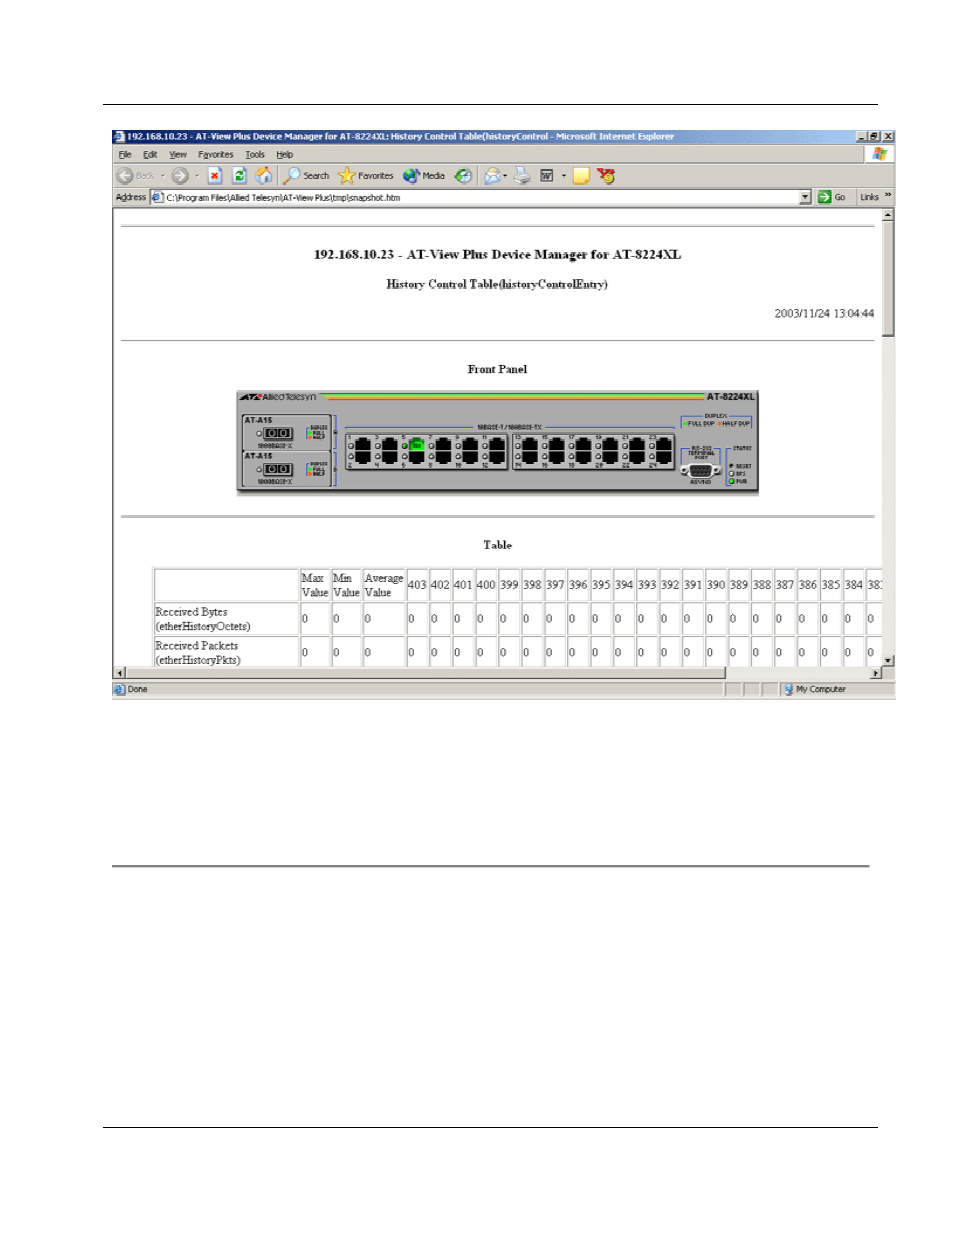This screenshot has height=1235, width=954.
Task: Click the 'Front Panel' heading
Action: point(497,369)
